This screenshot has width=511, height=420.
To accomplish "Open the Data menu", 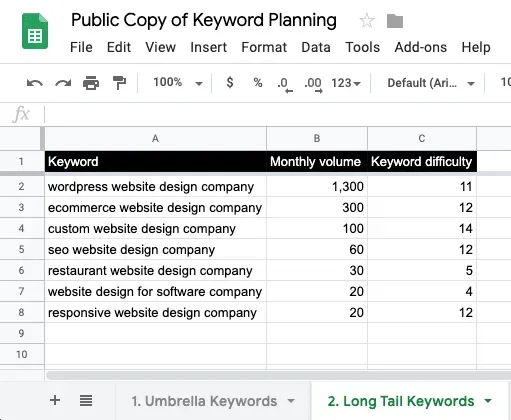I will pyautogui.click(x=316, y=47).
